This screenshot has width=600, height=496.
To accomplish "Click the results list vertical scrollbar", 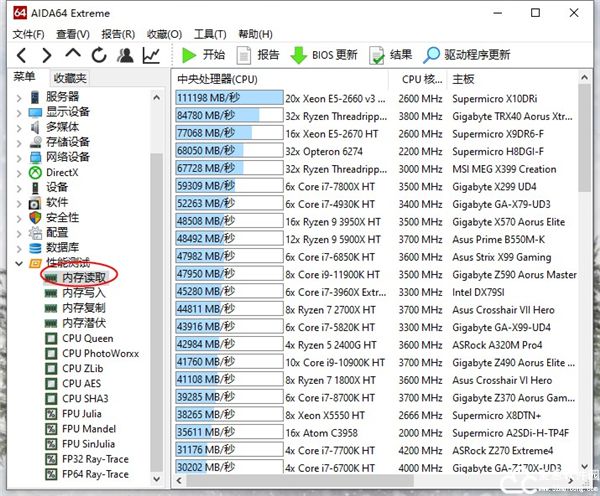I will (x=584, y=139).
